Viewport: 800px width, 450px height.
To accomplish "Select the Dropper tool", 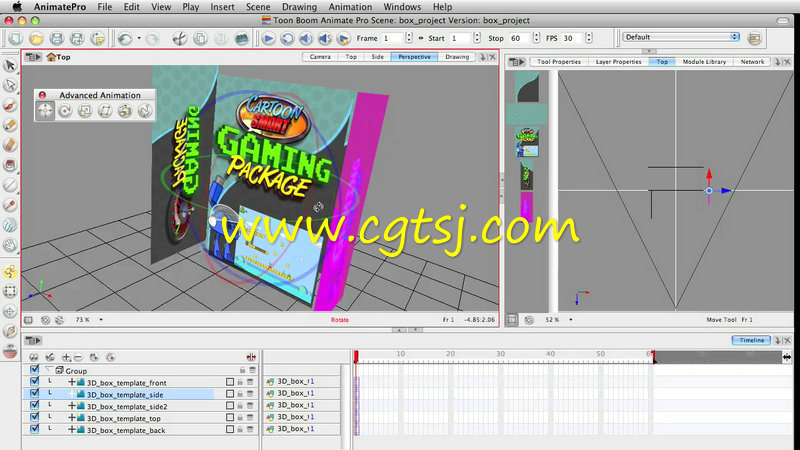I will (10, 205).
